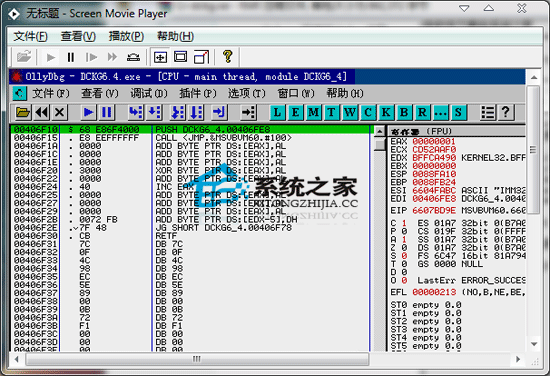This screenshot has width=550, height=376.
Task: Click the player vertical scrollbar down arrow
Action: tap(534, 344)
